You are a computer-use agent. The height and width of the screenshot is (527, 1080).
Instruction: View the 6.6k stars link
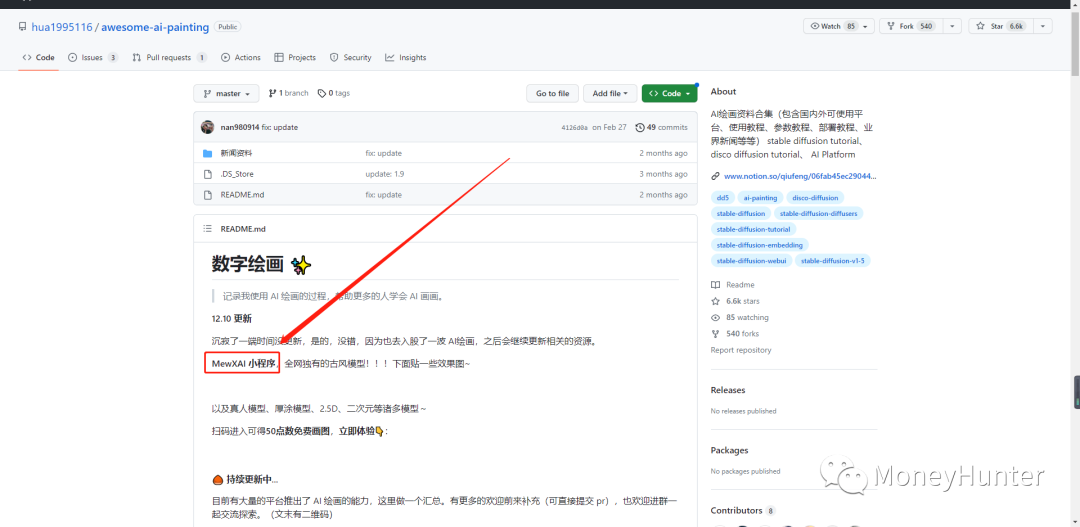click(x=735, y=302)
